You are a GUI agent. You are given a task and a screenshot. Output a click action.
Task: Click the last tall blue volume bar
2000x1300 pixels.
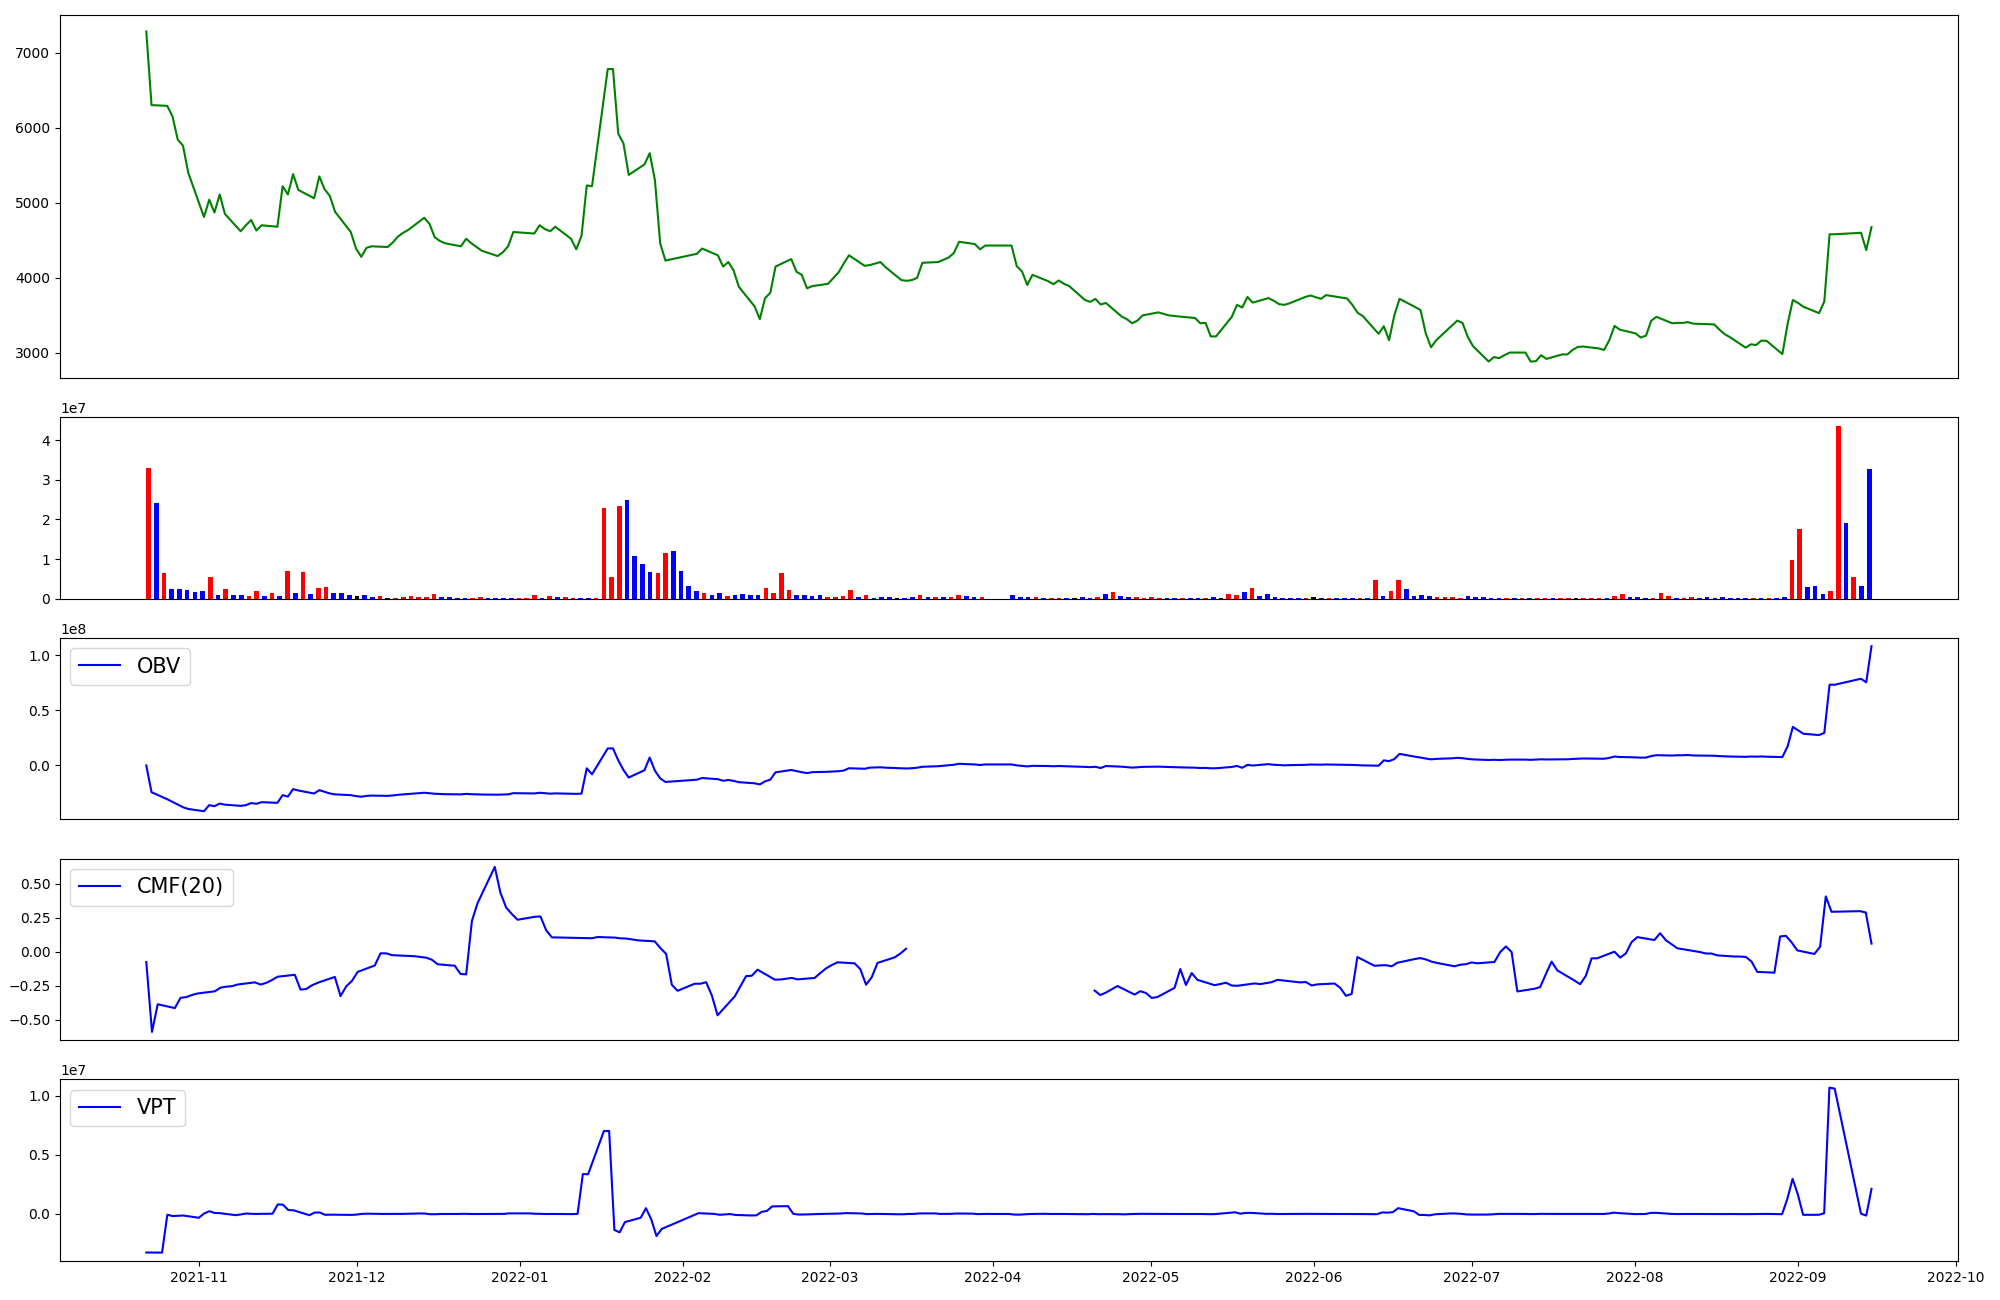pos(1869,534)
